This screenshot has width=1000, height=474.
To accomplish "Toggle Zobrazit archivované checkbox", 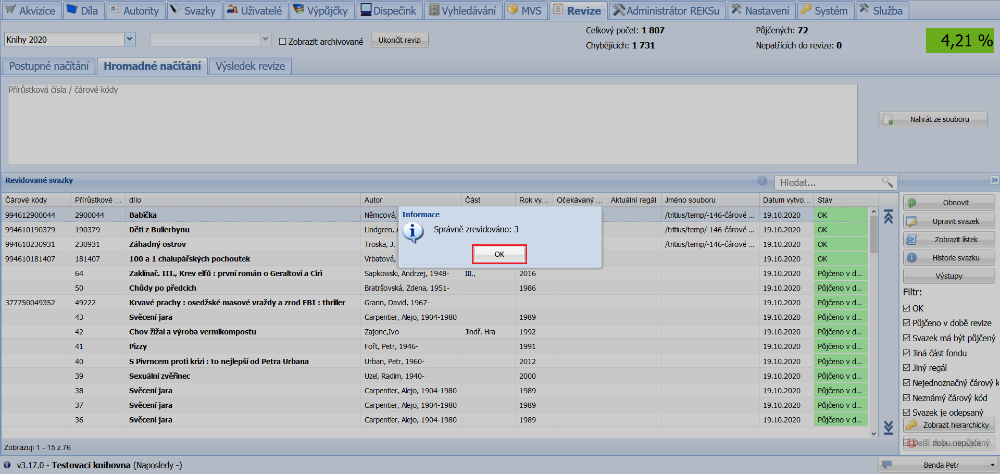I will pyautogui.click(x=282, y=41).
